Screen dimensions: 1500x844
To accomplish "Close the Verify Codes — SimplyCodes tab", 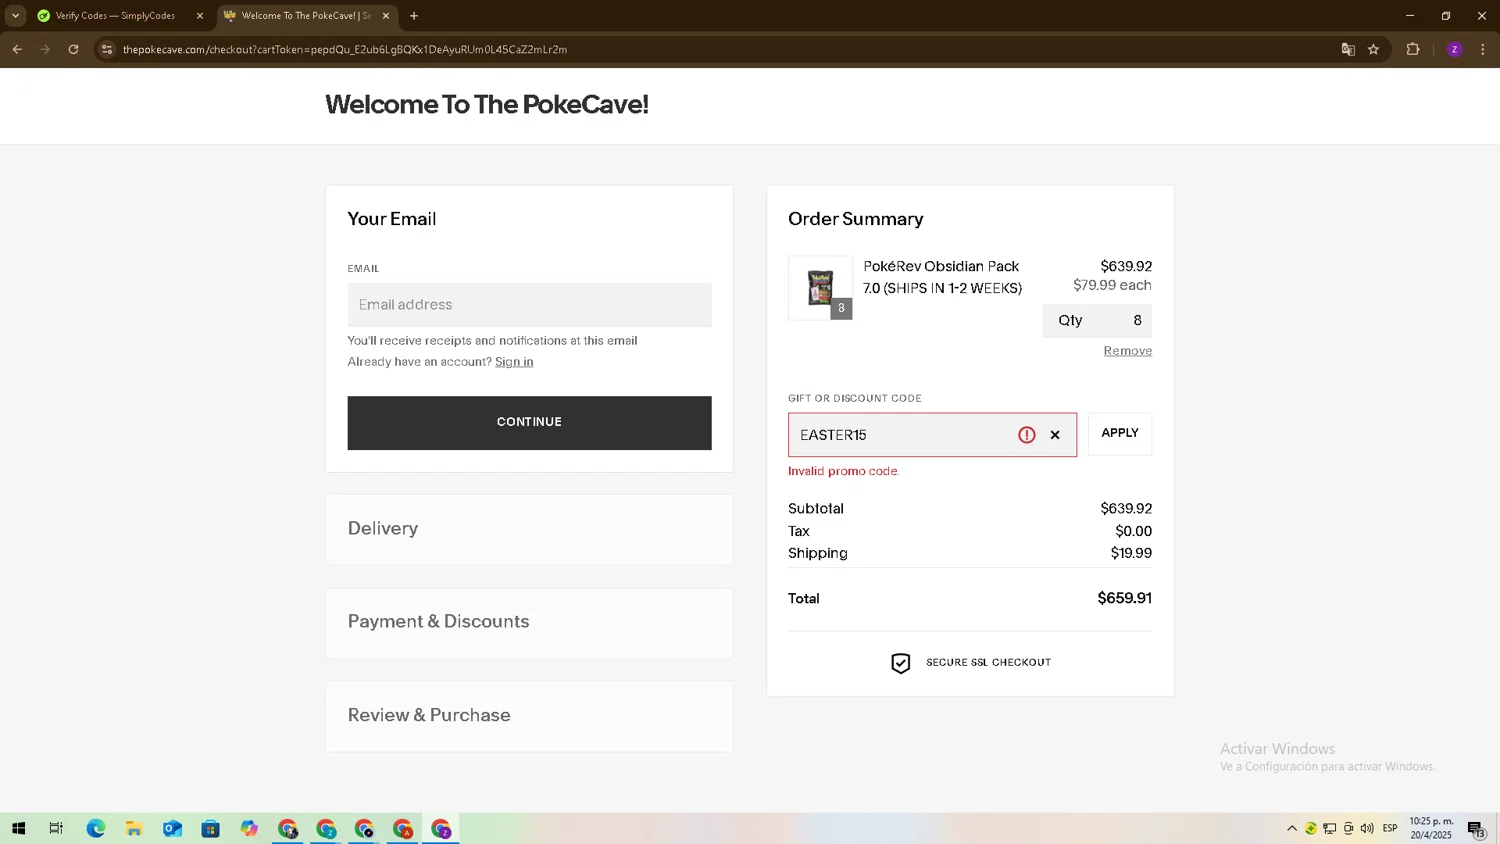I will [199, 15].
